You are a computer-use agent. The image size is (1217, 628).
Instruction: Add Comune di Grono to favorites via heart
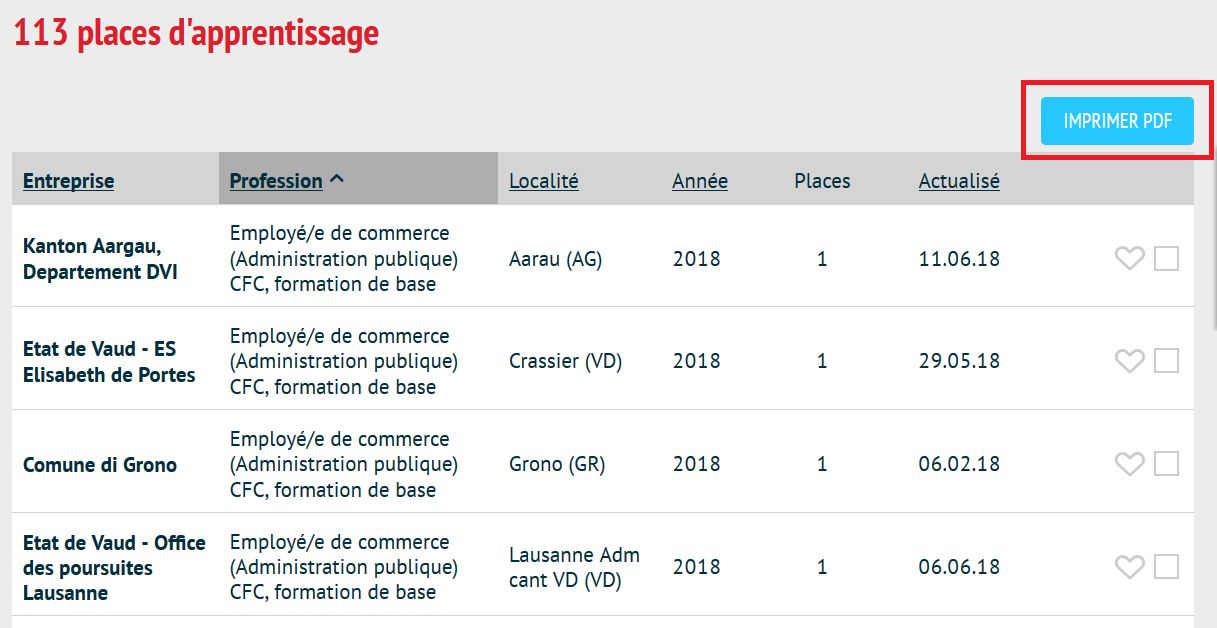(1129, 464)
